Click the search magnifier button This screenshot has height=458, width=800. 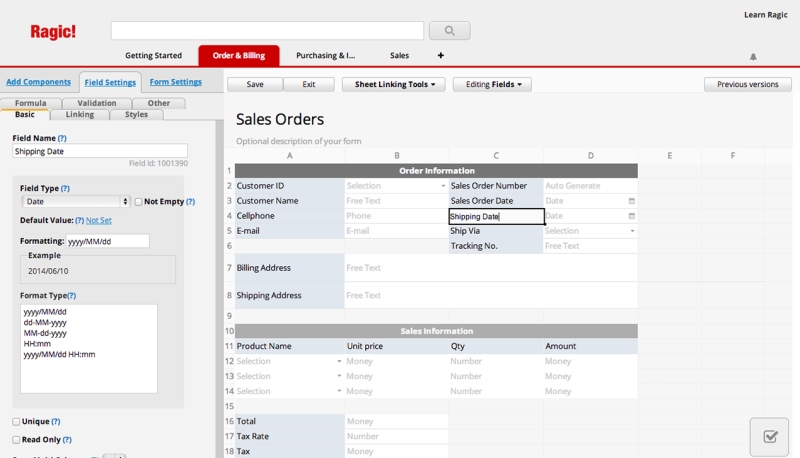(449, 31)
